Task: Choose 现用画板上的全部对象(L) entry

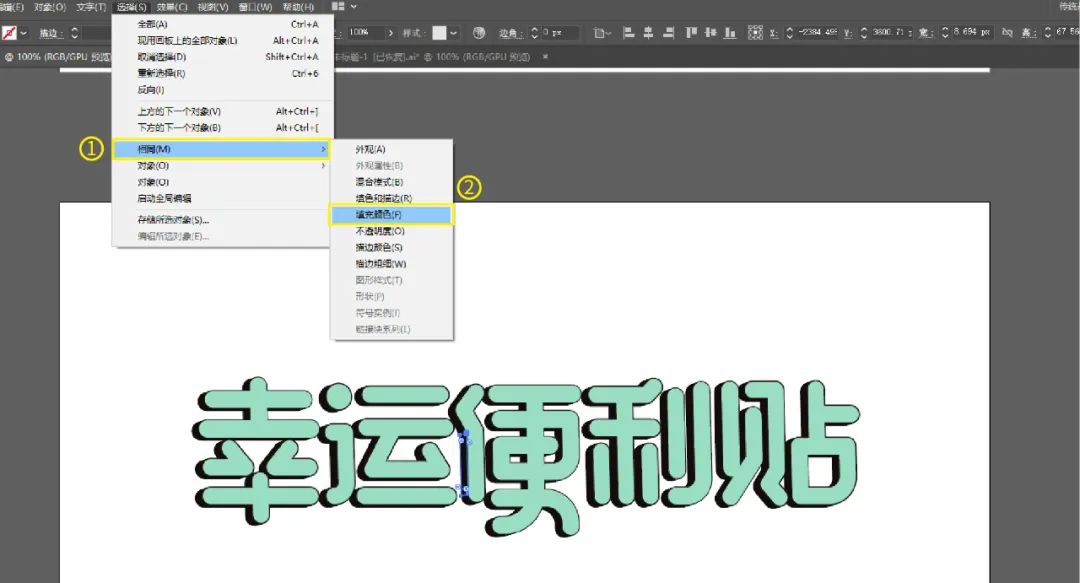Action: click(222, 41)
